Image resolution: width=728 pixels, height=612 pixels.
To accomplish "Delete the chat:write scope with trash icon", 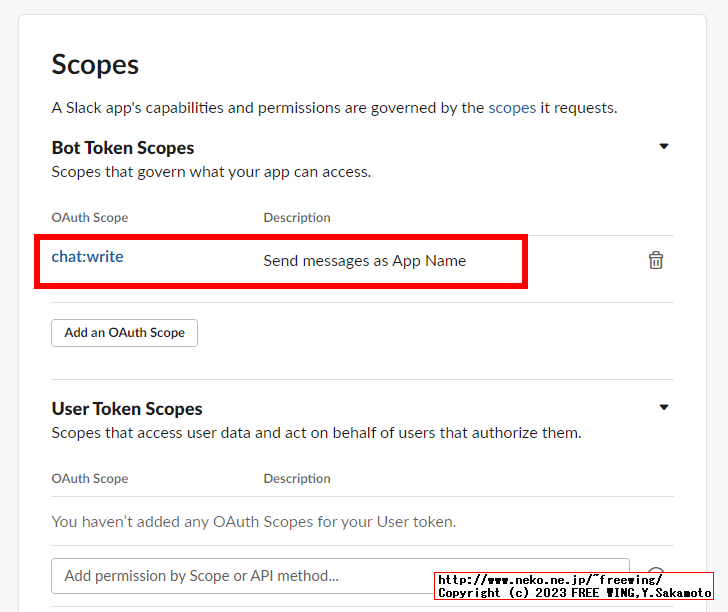I will 656,260.
